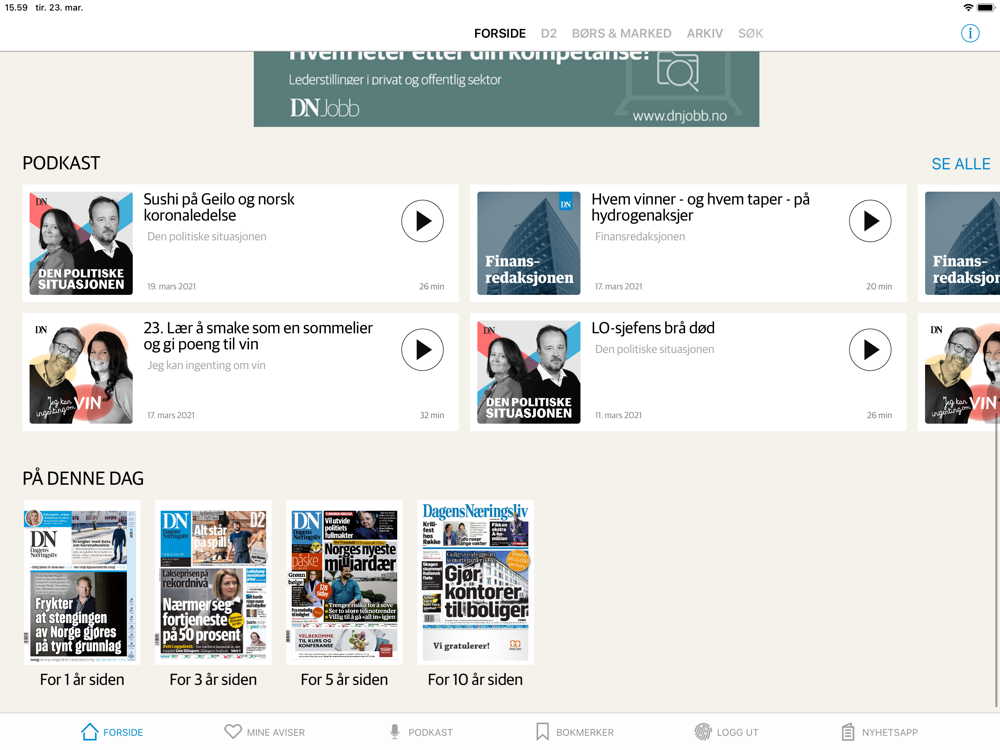Viewport: 1000px width, 750px height.
Task: Open partially visible Finansredaksjonen card at right edge
Action: 960,243
